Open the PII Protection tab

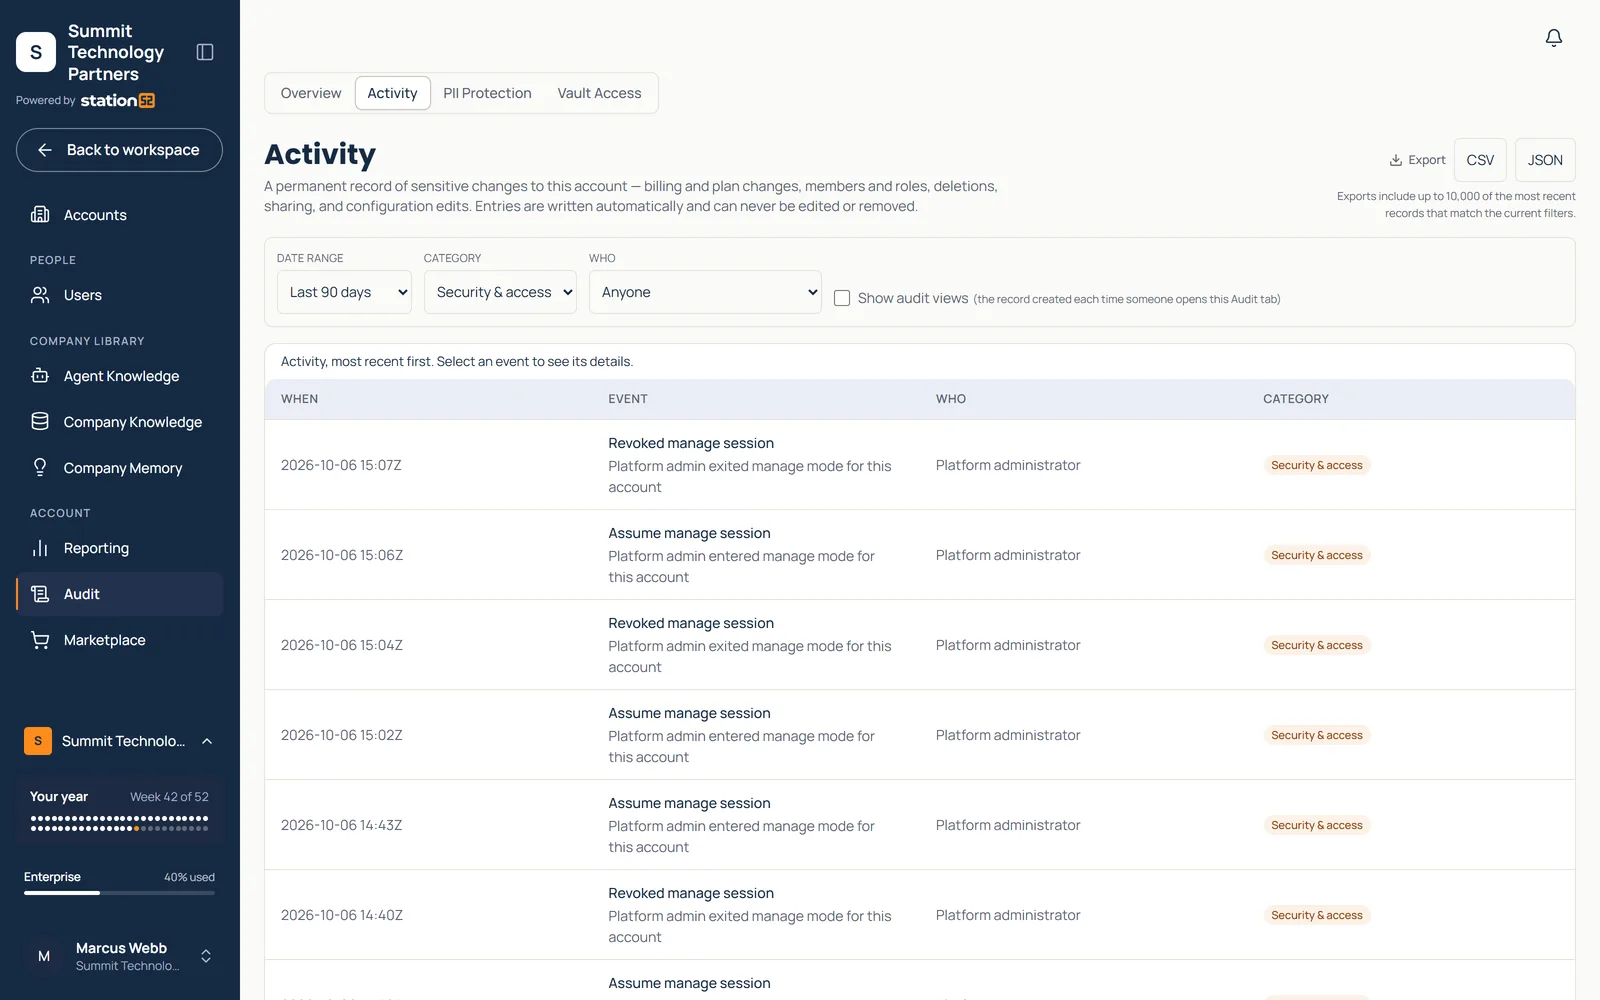point(487,93)
